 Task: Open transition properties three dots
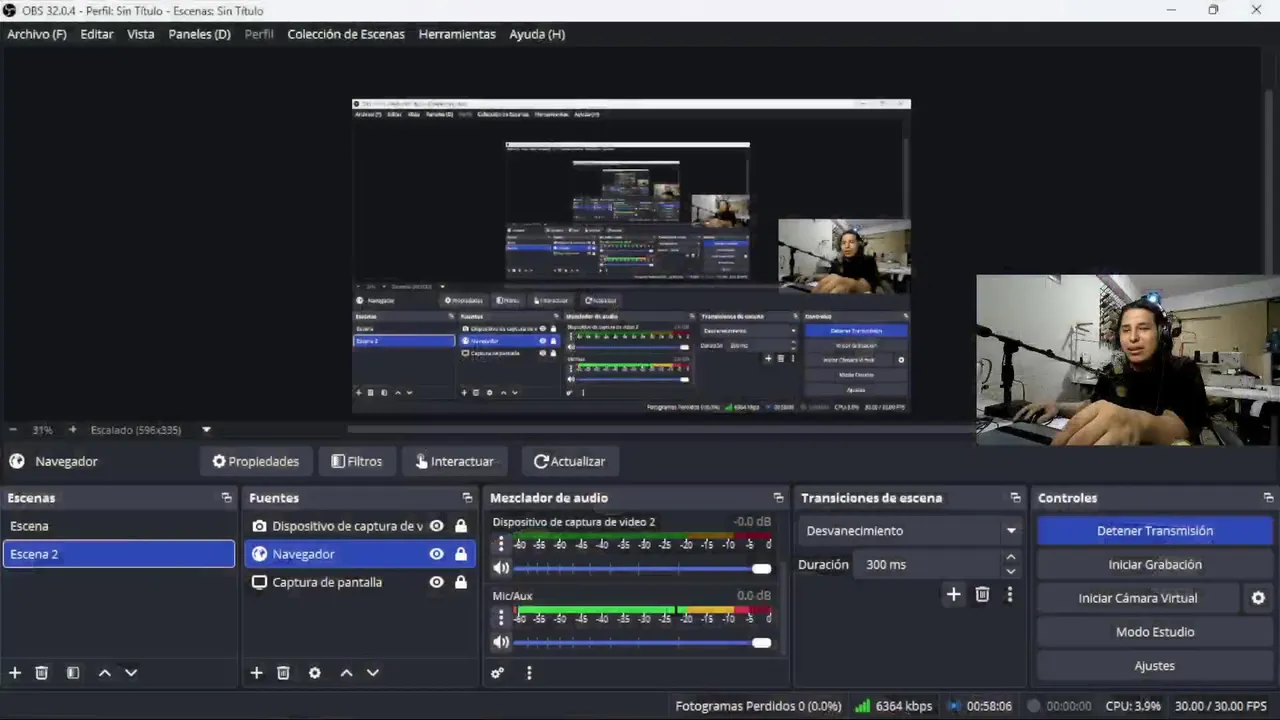[1009, 594]
